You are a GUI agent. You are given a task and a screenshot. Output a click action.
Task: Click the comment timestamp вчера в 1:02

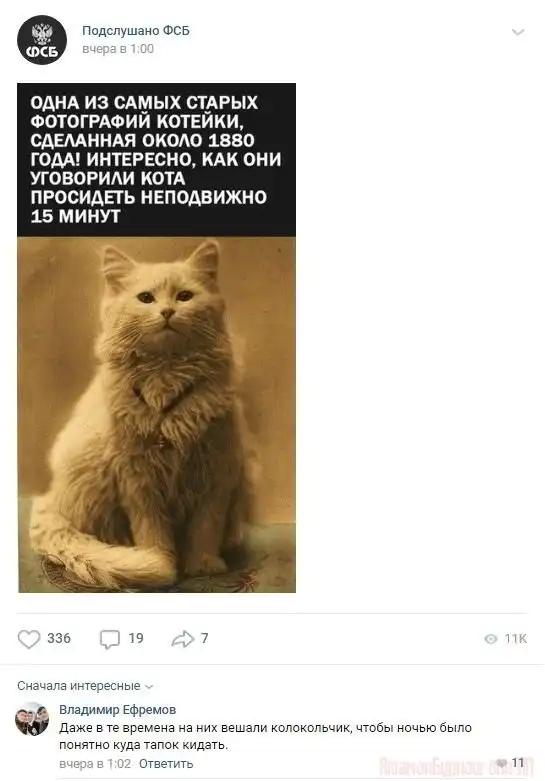click(95, 764)
